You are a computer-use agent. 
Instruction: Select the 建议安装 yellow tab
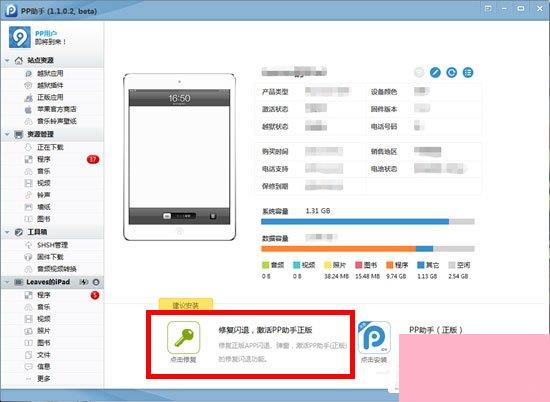pos(186,304)
